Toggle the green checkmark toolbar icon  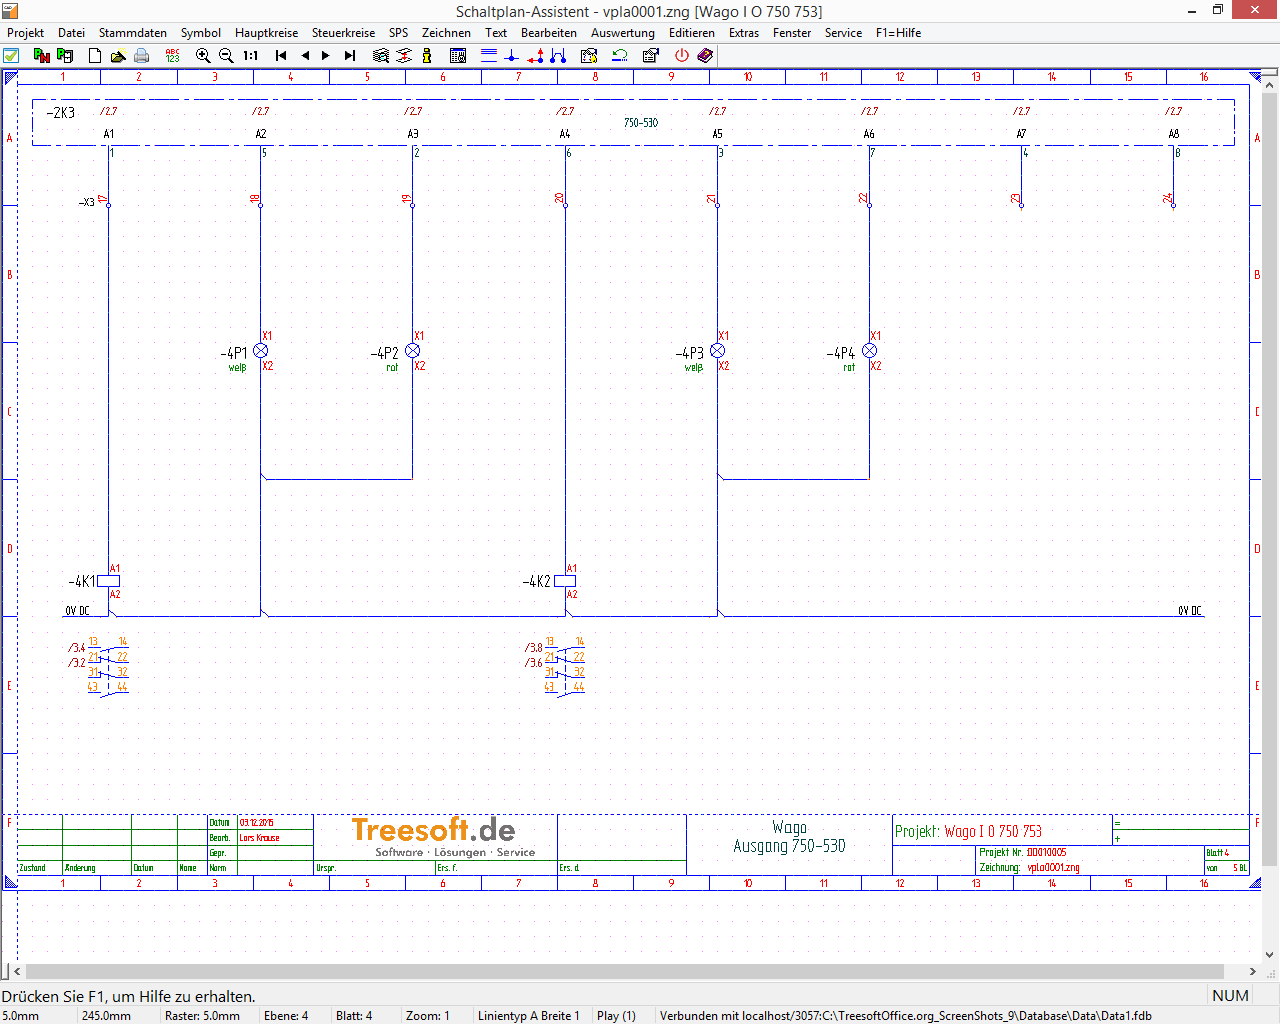pyautogui.click(x=11, y=56)
